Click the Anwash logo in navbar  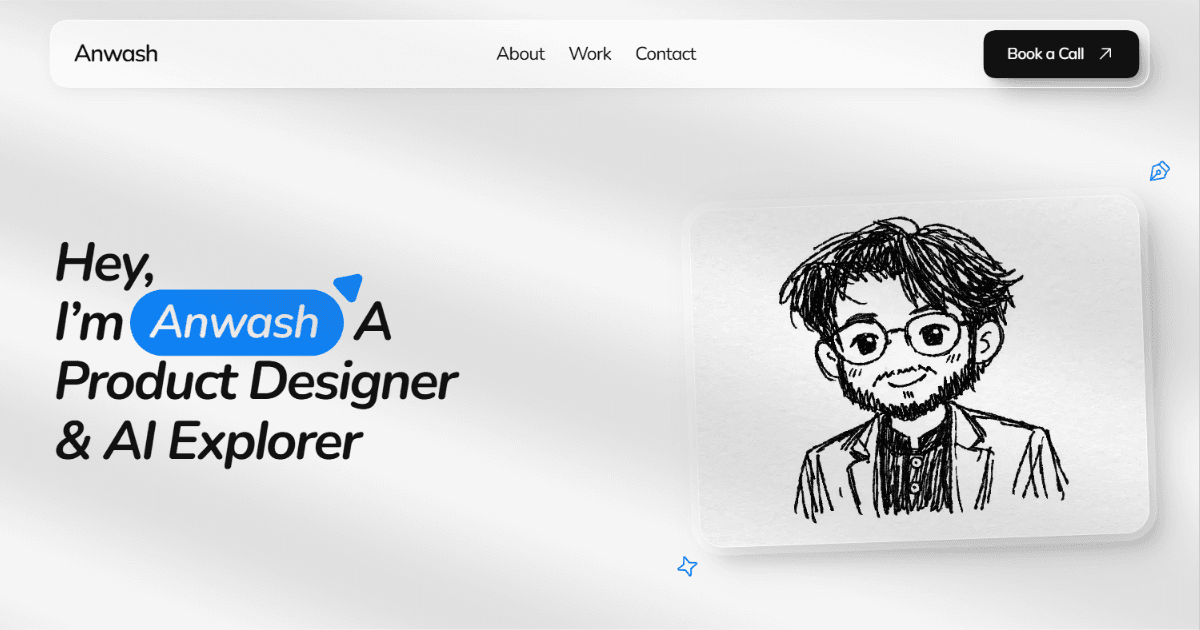[x=116, y=53]
